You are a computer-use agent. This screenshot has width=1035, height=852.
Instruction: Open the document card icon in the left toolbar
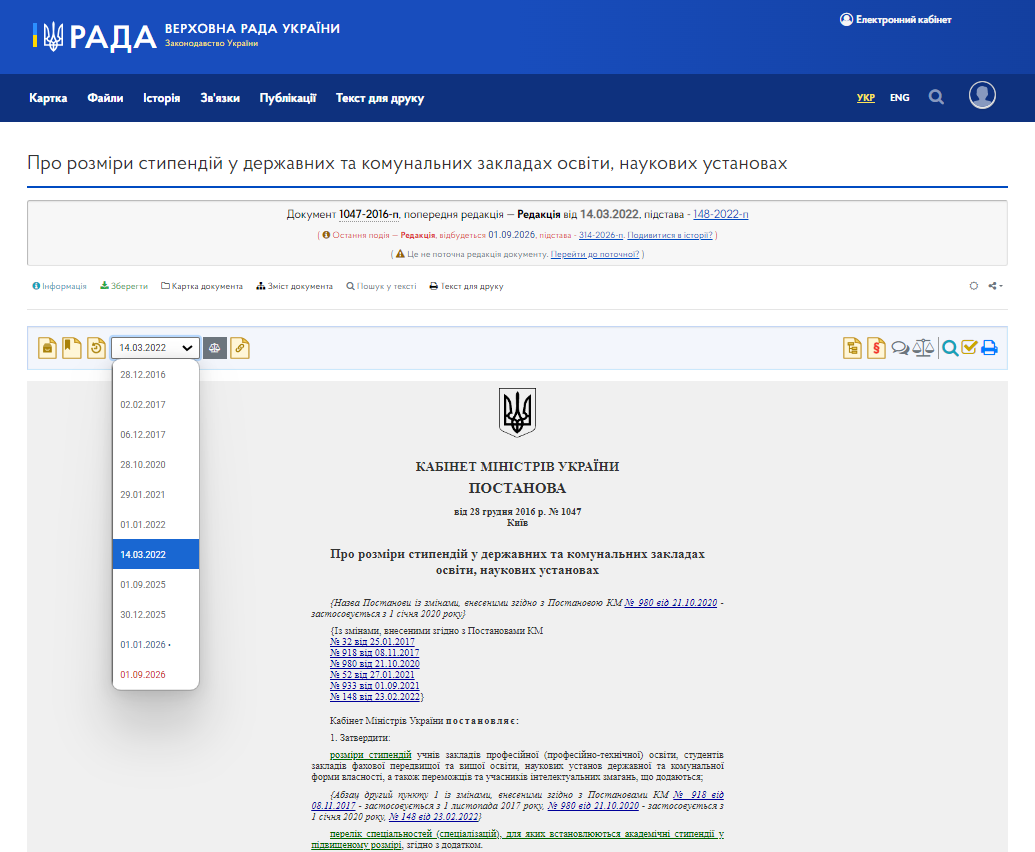coord(46,347)
